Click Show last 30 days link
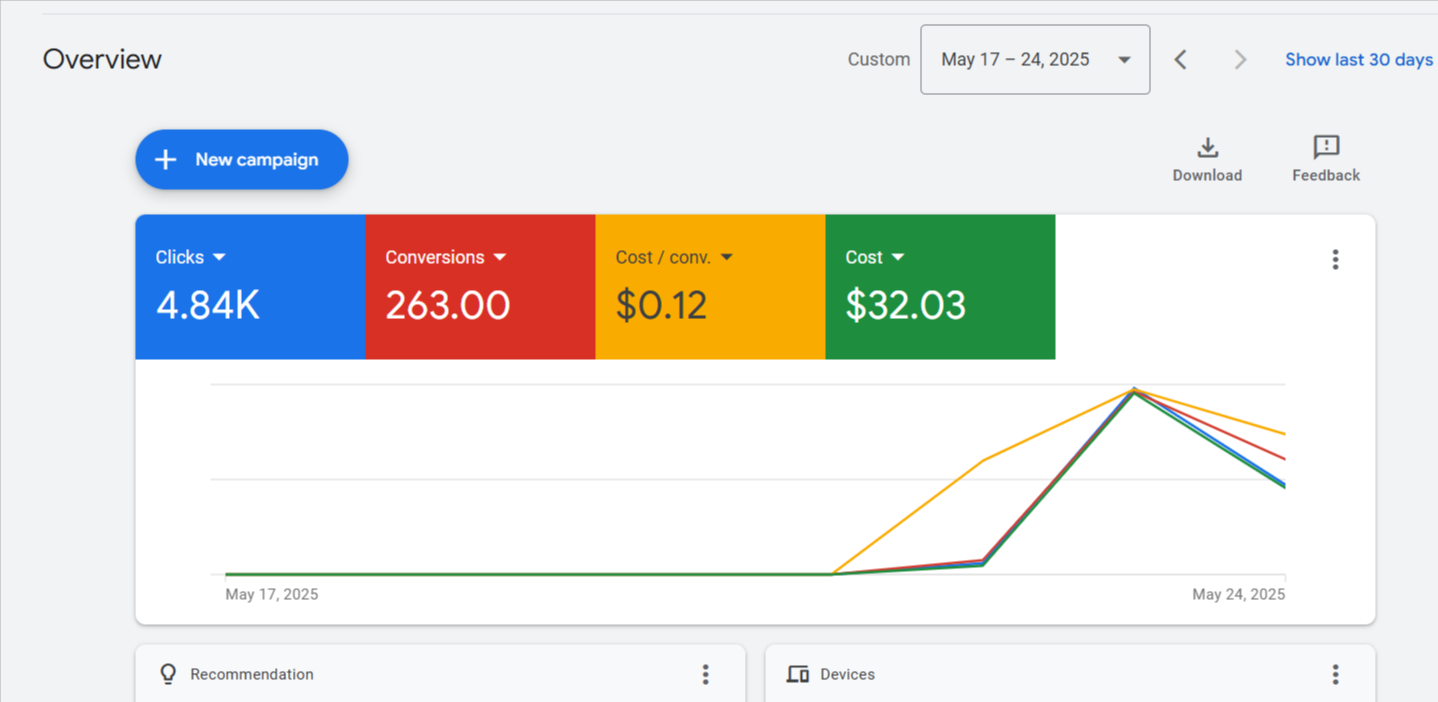 click(x=1358, y=60)
